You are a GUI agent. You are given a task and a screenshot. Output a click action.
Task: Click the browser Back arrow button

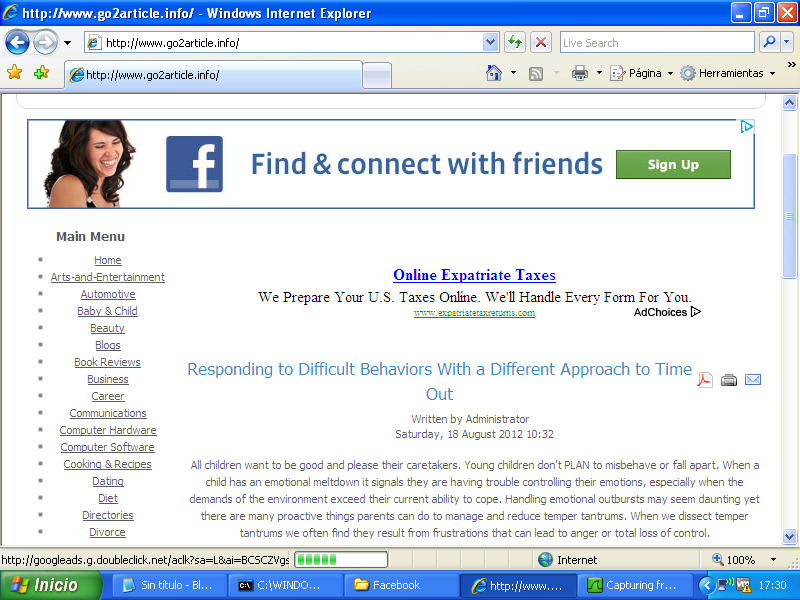tap(17, 43)
